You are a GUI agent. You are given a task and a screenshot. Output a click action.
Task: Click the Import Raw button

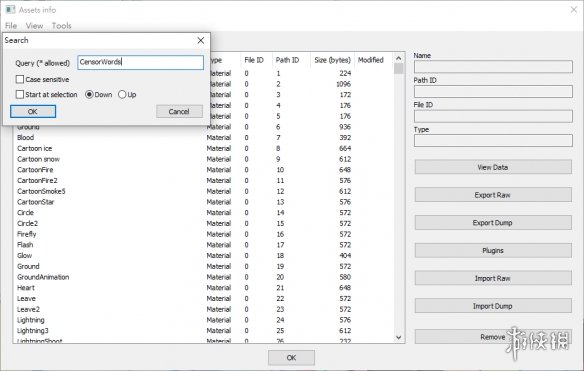pyautogui.click(x=493, y=278)
